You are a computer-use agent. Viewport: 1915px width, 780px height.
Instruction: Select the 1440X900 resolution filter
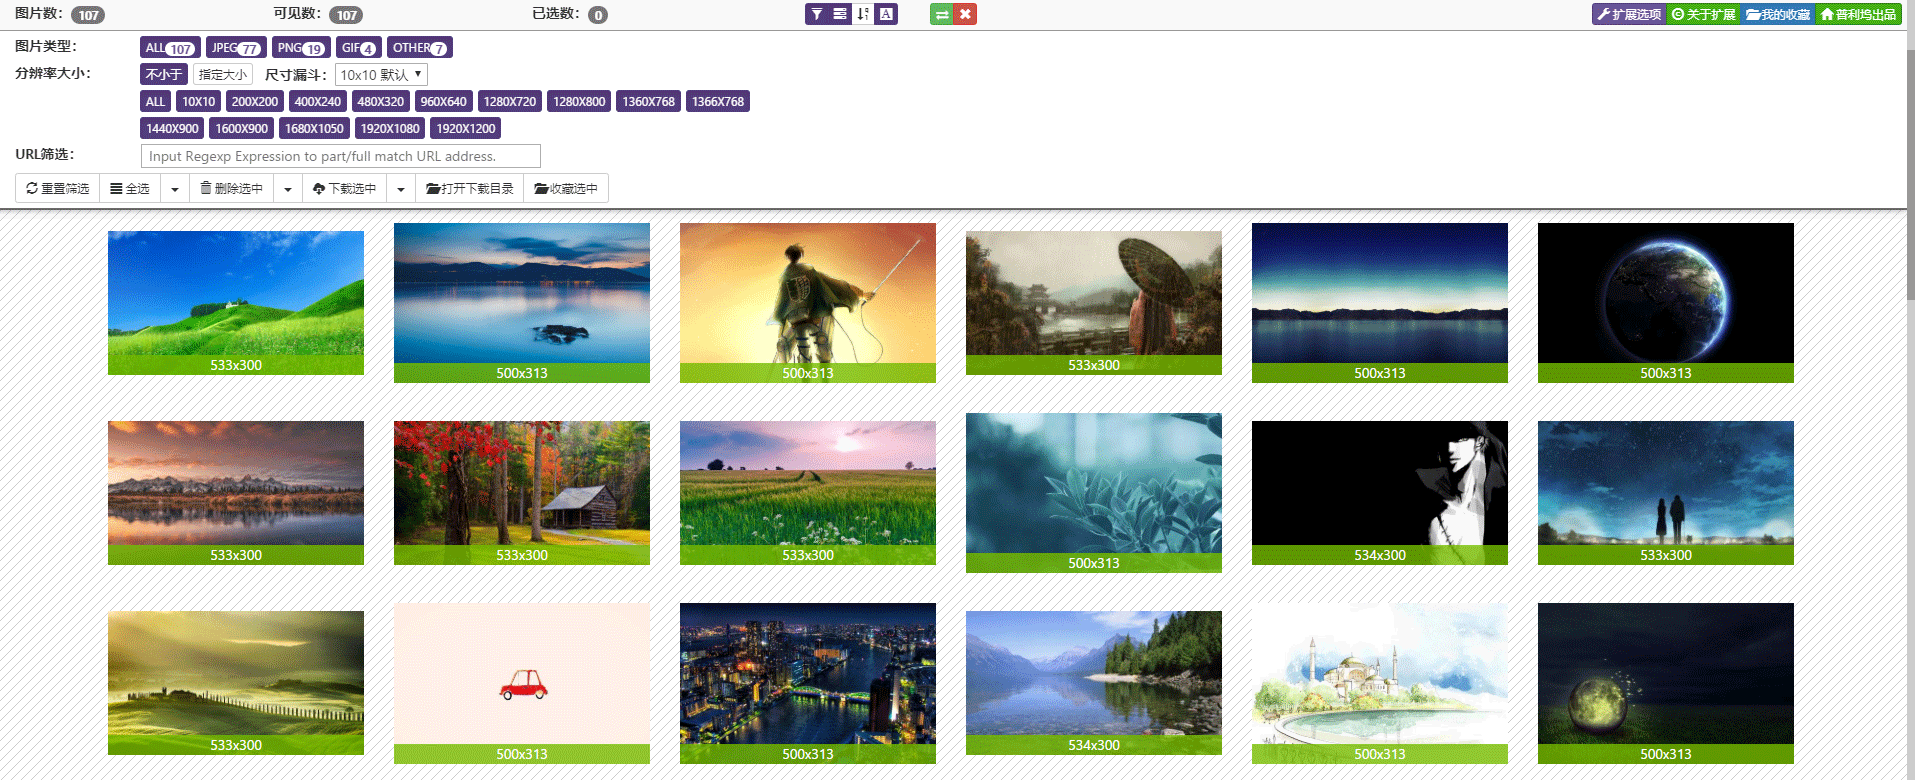pyautogui.click(x=172, y=128)
